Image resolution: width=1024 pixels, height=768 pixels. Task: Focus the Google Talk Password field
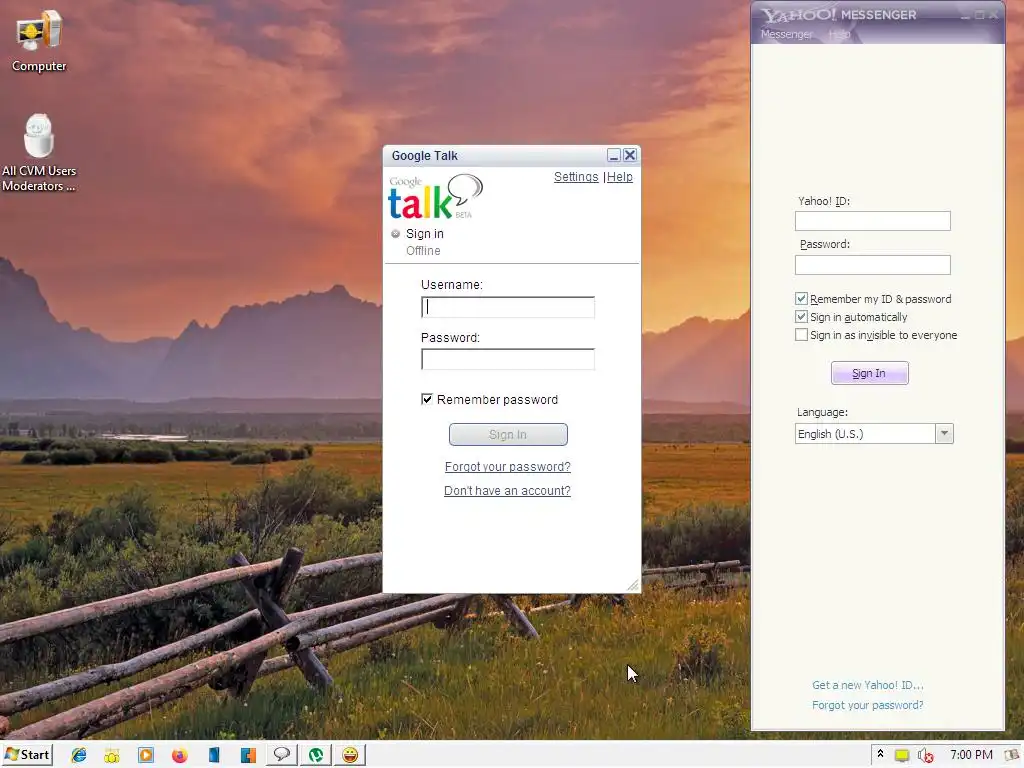pos(508,359)
